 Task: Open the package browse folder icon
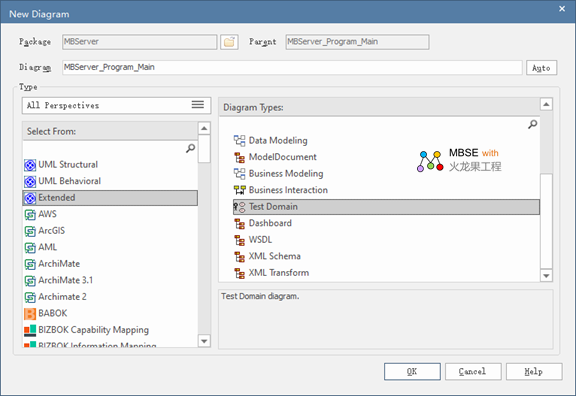[229, 42]
